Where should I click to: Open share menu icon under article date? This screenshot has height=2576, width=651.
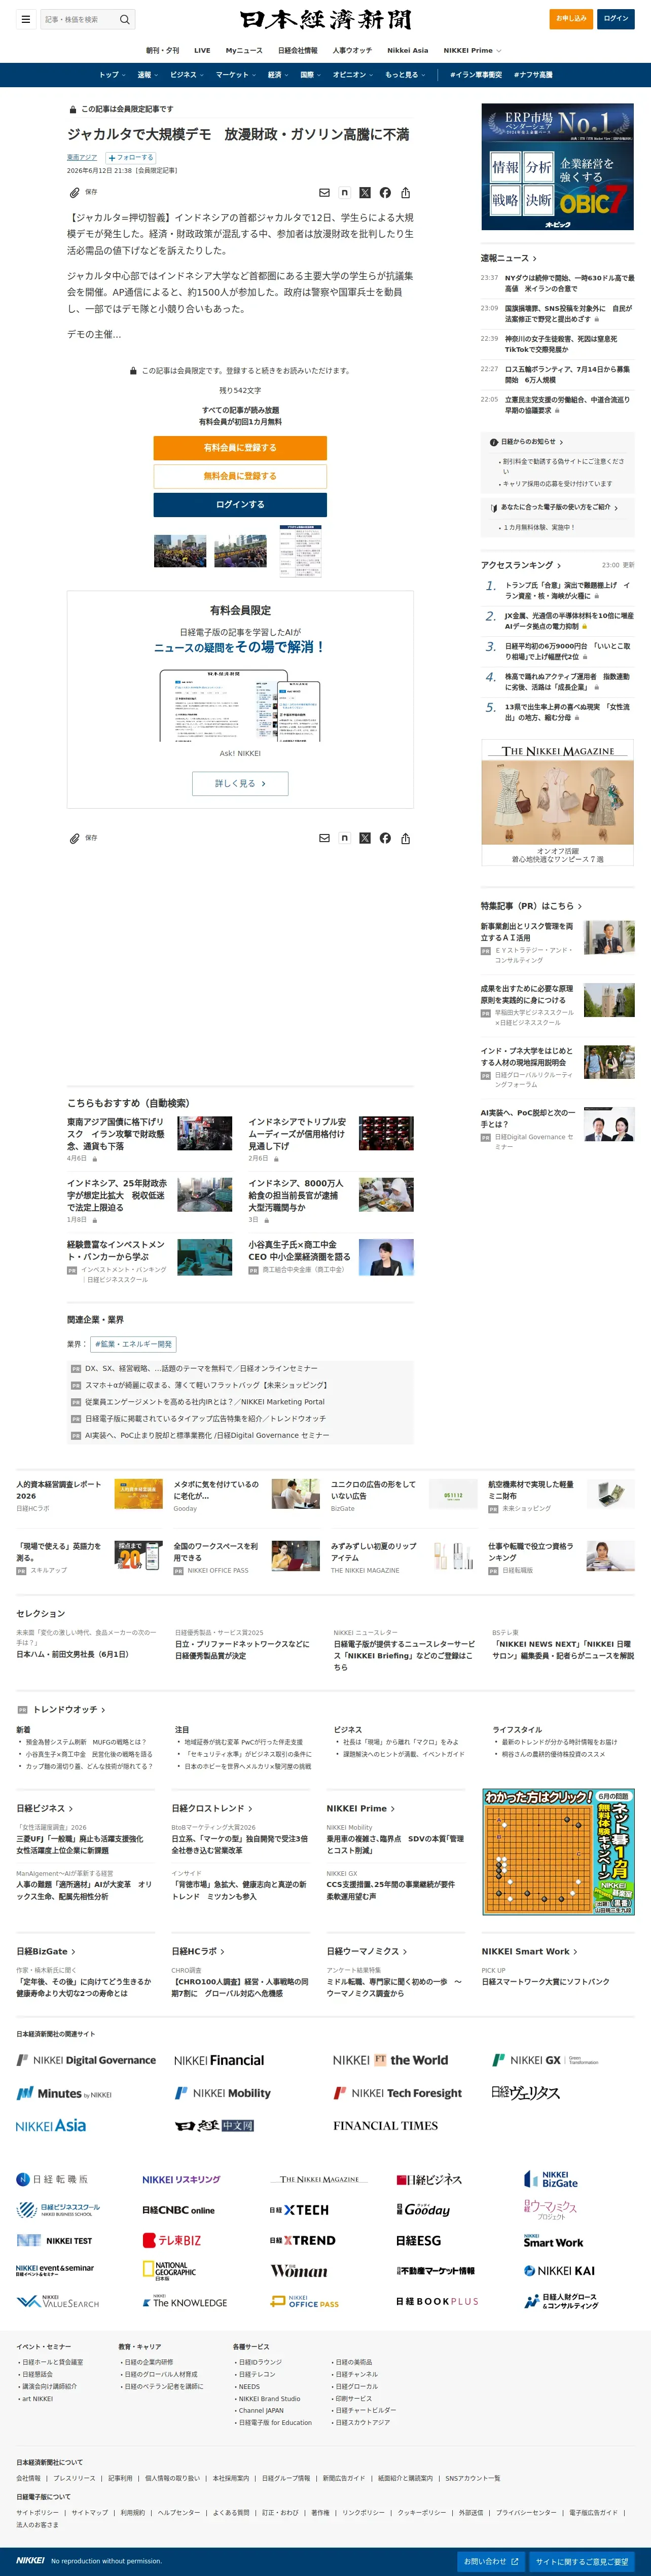pyautogui.click(x=405, y=193)
